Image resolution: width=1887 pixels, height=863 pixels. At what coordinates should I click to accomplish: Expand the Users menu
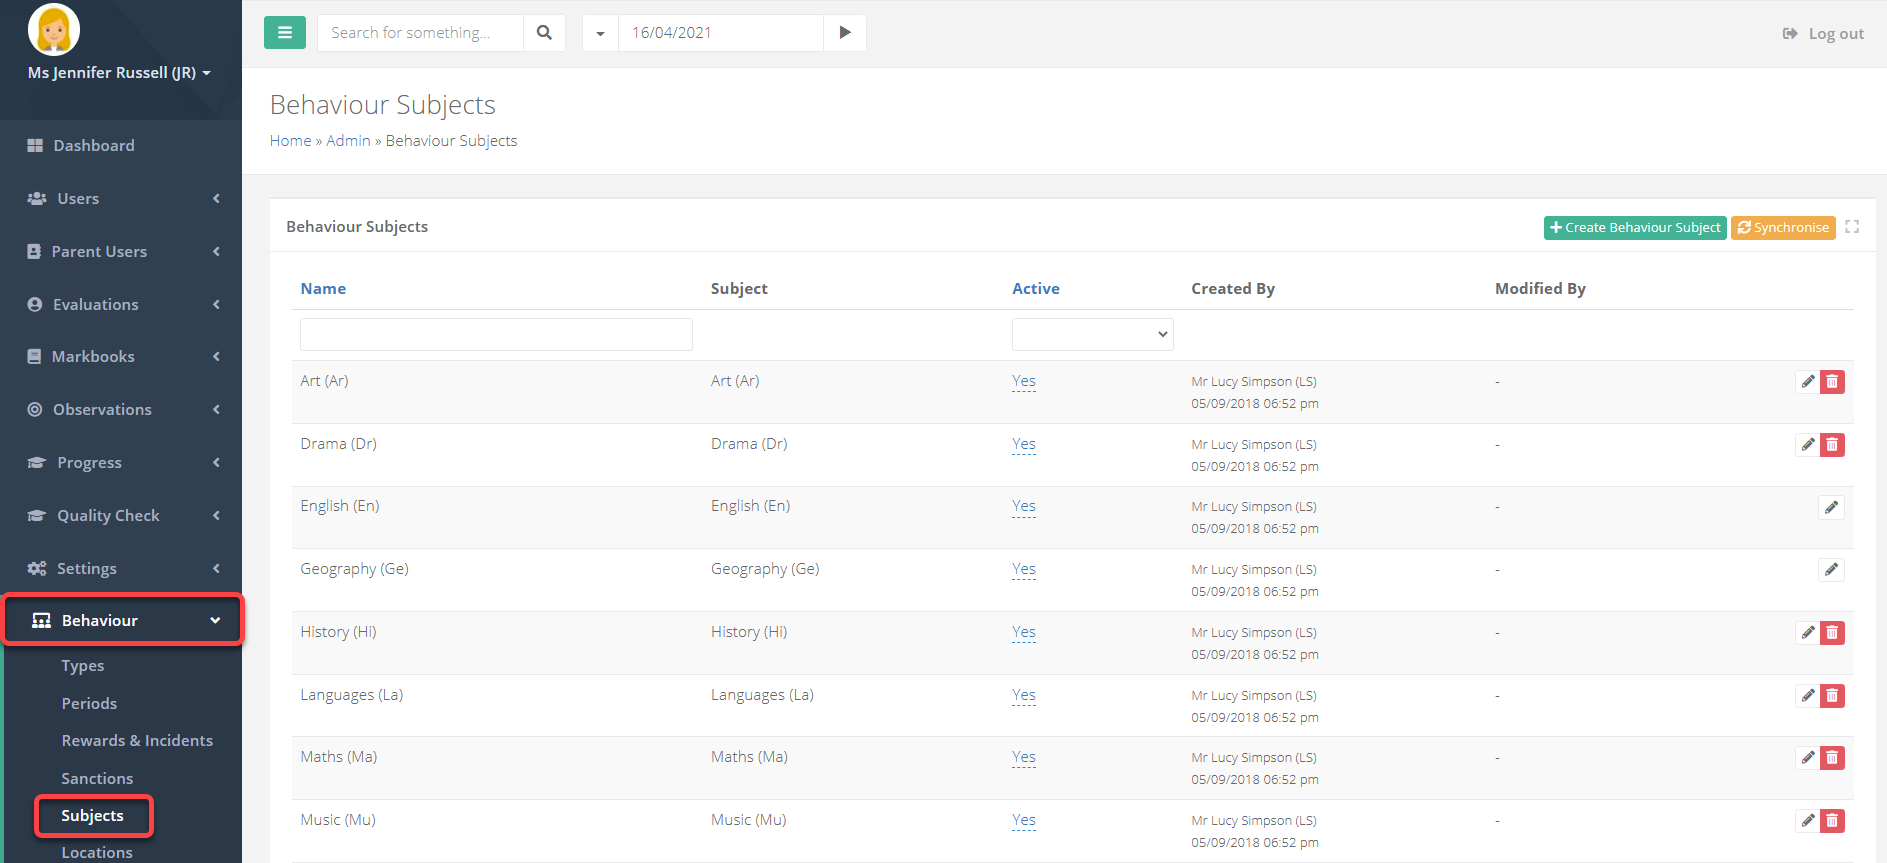pyautogui.click(x=121, y=198)
